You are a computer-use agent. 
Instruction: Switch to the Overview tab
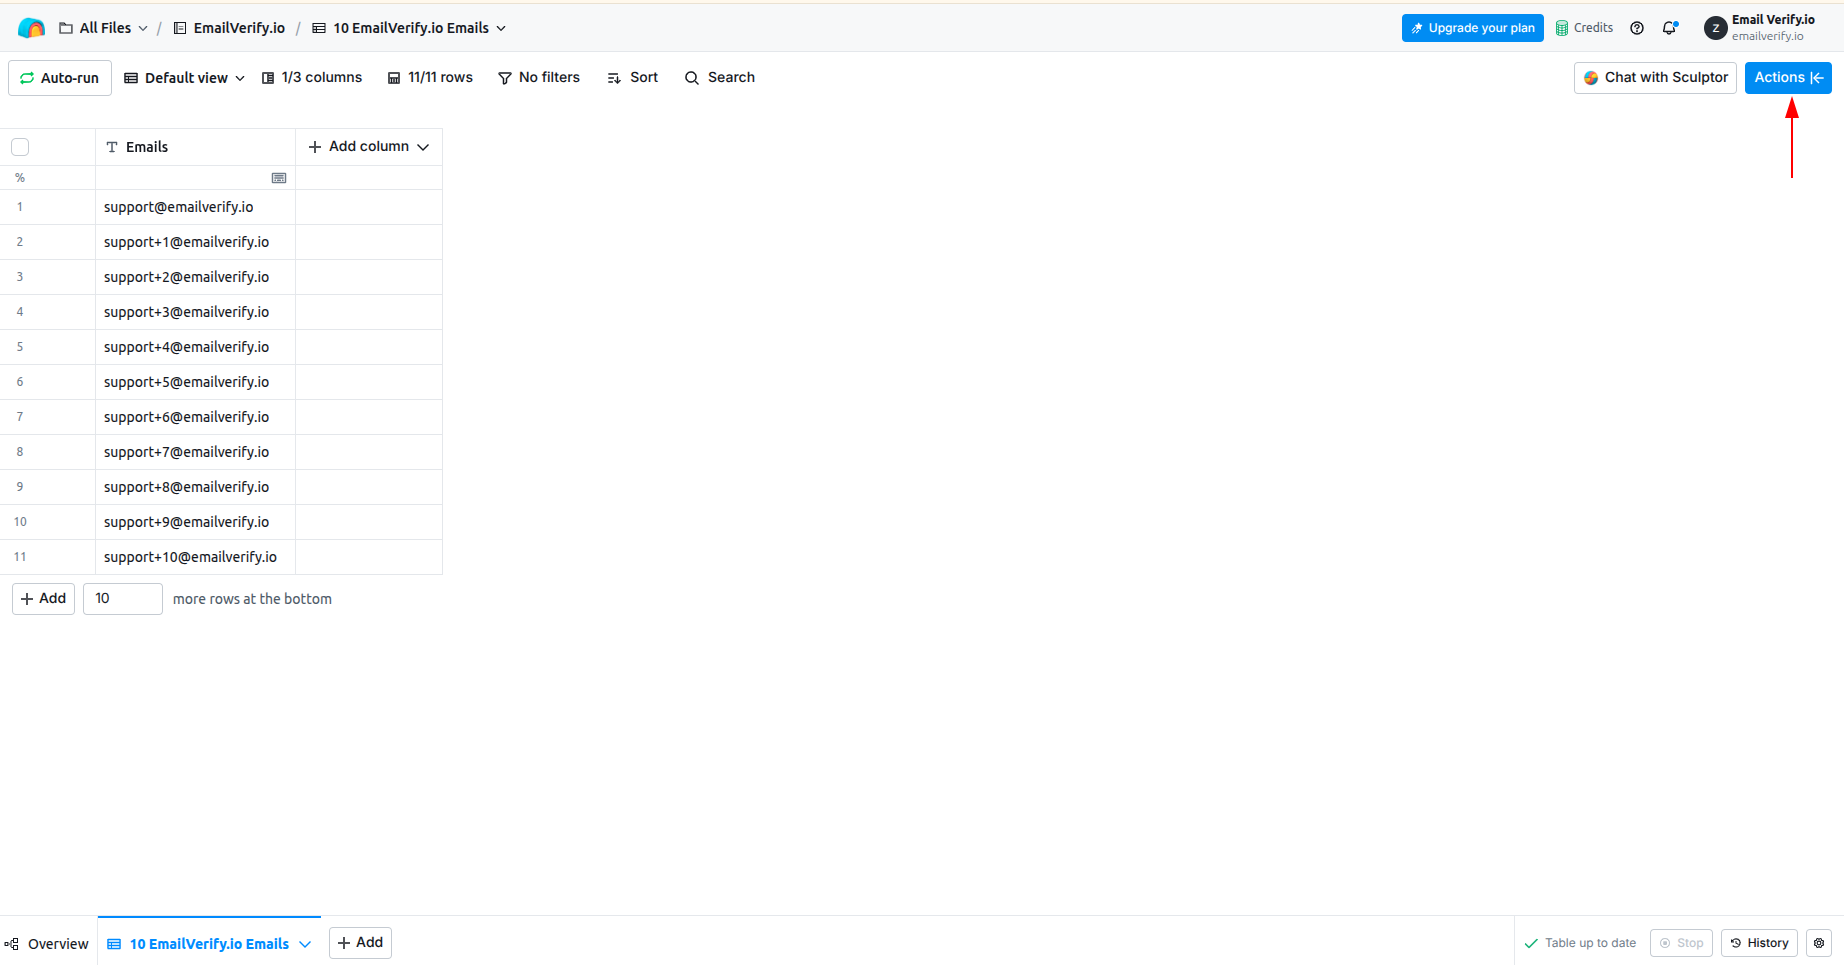pos(48,944)
